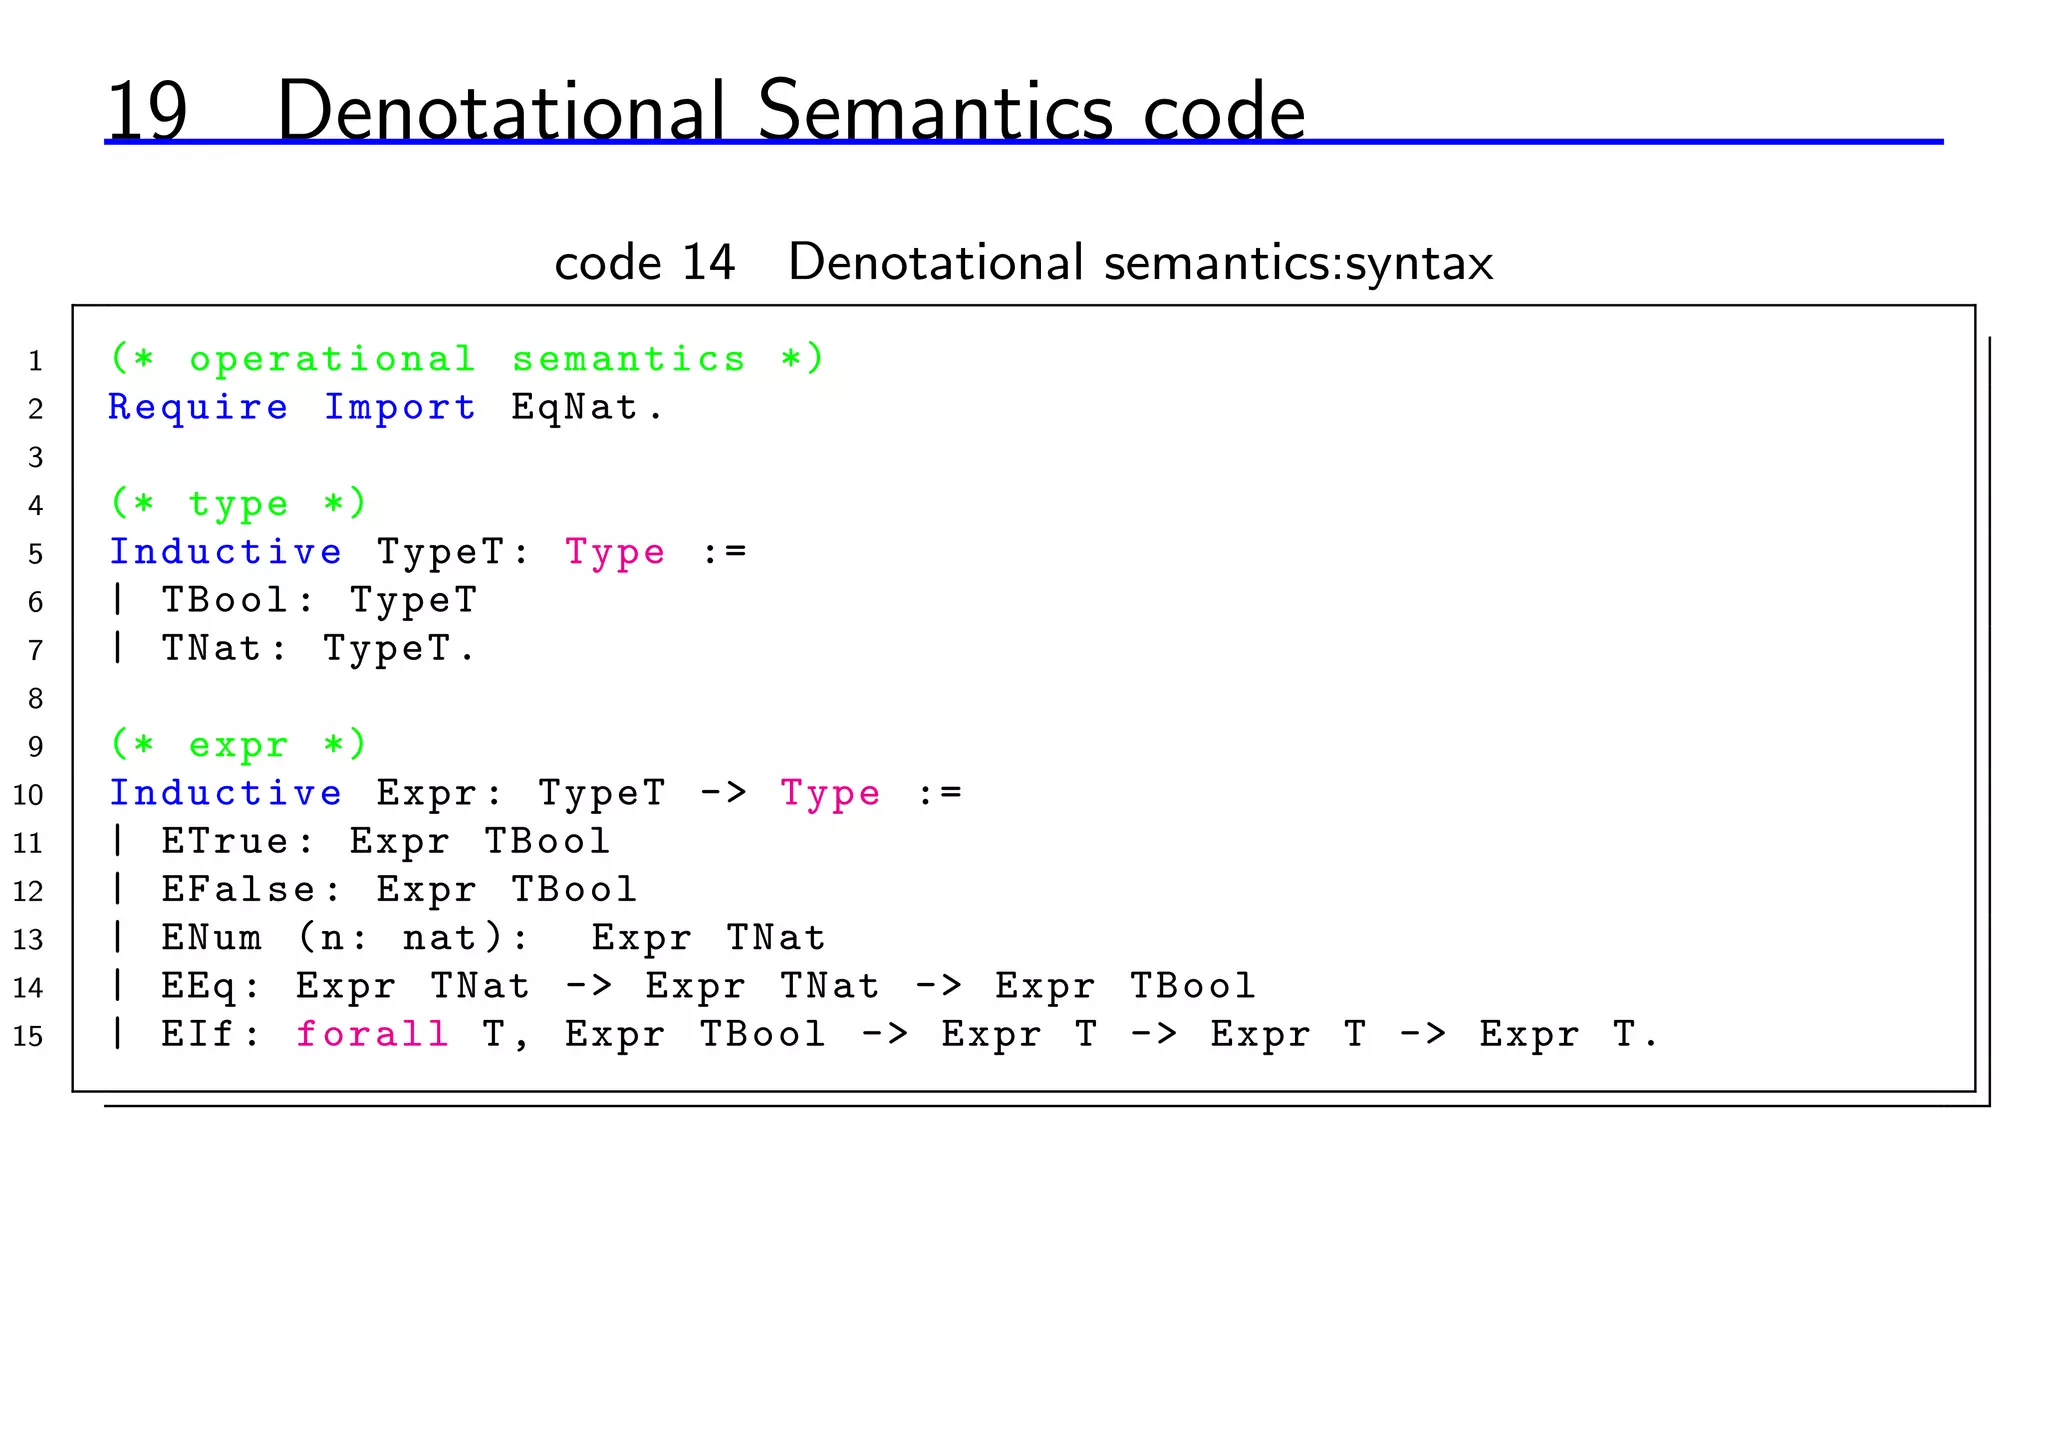
Task: Click the line "| ETrue: Expr TBool"
Action: (x=360, y=840)
